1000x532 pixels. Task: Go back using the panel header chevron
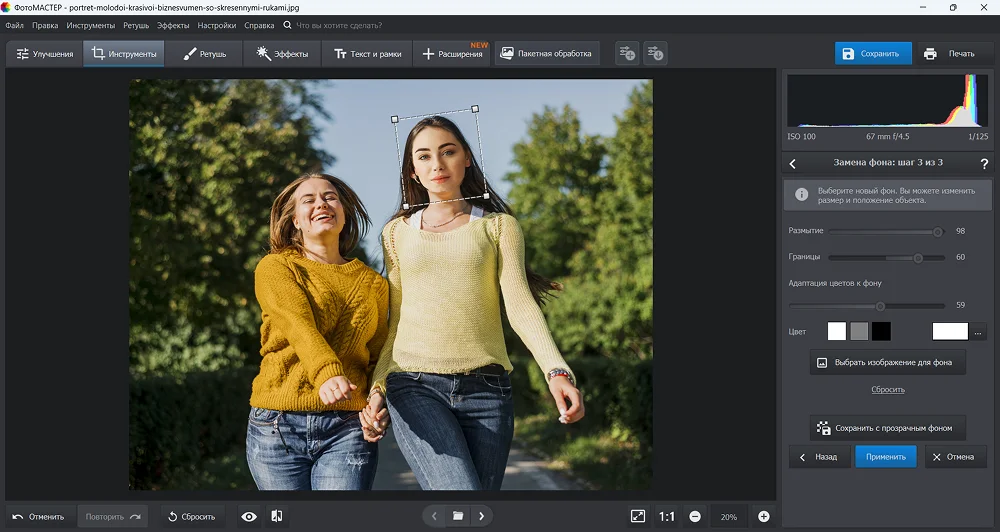[793, 163]
